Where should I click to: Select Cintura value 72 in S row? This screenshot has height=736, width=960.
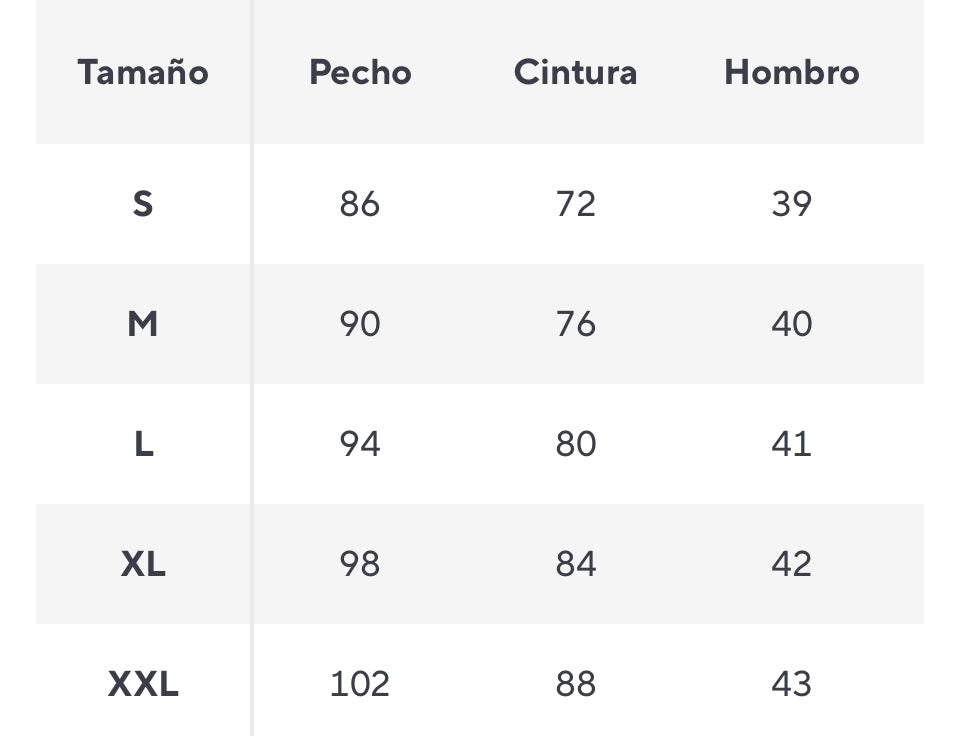(575, 204)
